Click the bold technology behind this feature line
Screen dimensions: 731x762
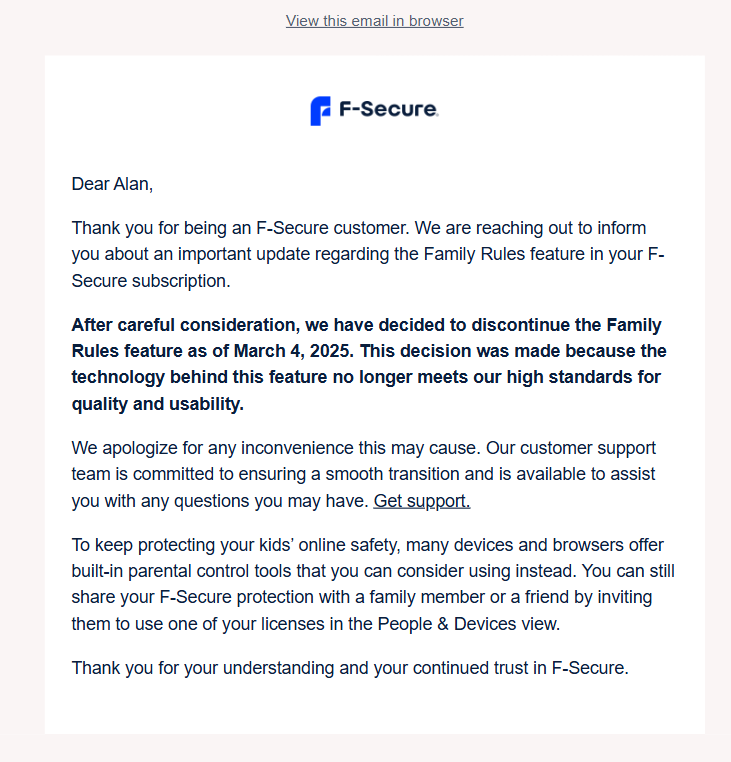366,377
